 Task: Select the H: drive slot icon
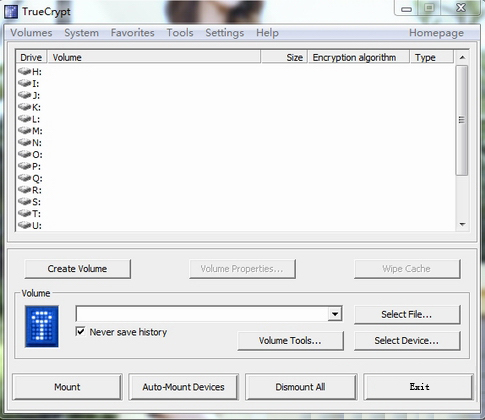click(24, 71)
